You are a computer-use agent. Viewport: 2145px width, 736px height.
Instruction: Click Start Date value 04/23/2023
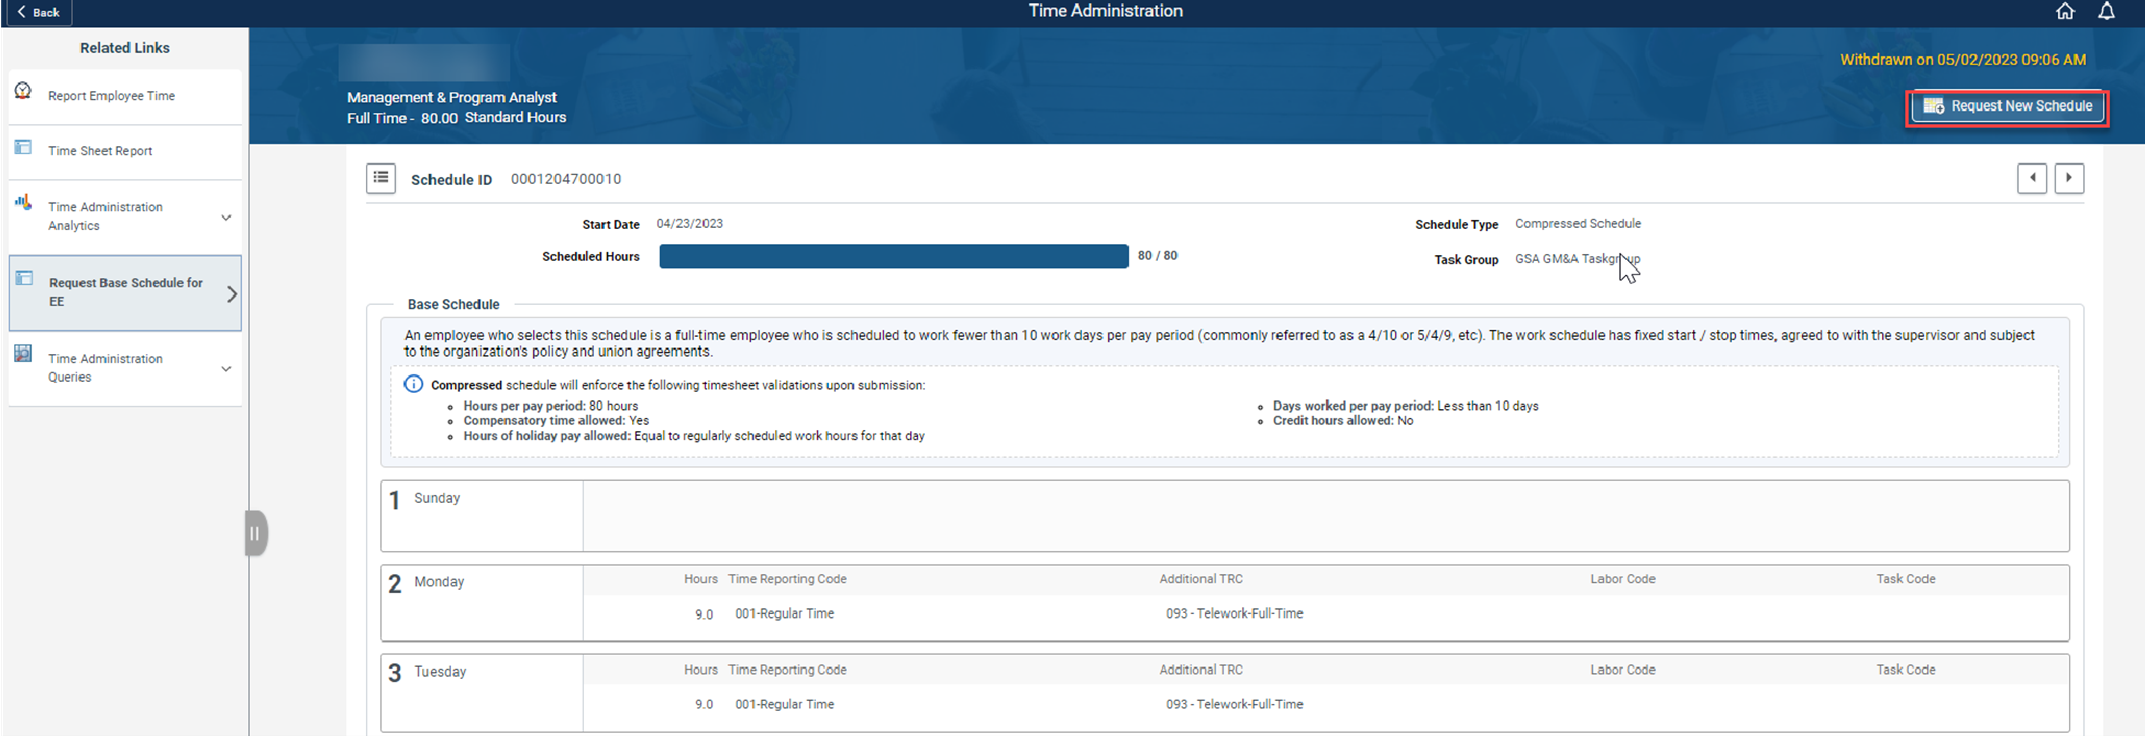689,224
